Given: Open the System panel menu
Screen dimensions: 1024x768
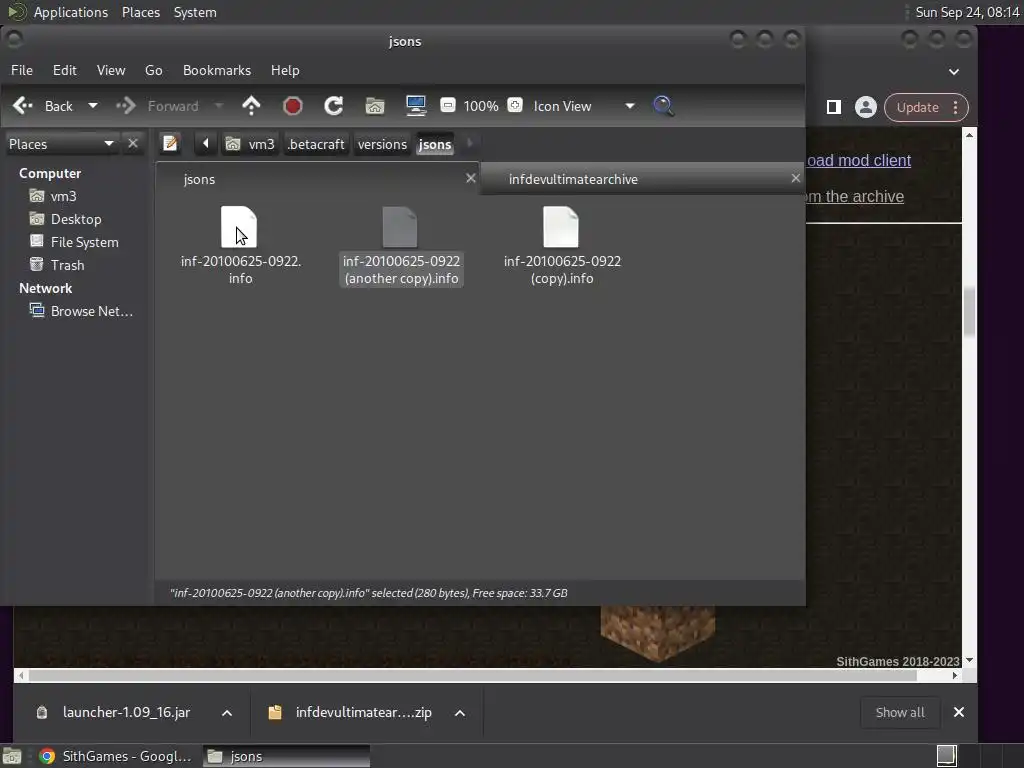Looking at the screenshot, I should (195, 12).
